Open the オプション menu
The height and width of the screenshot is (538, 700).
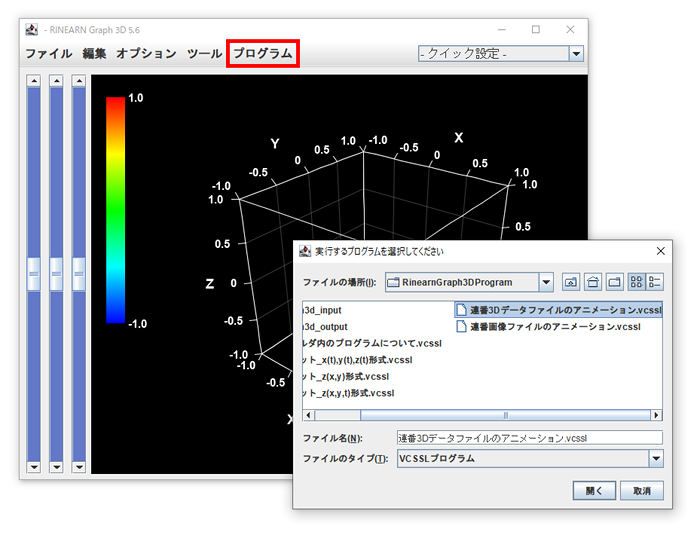(x=146, y=54)
